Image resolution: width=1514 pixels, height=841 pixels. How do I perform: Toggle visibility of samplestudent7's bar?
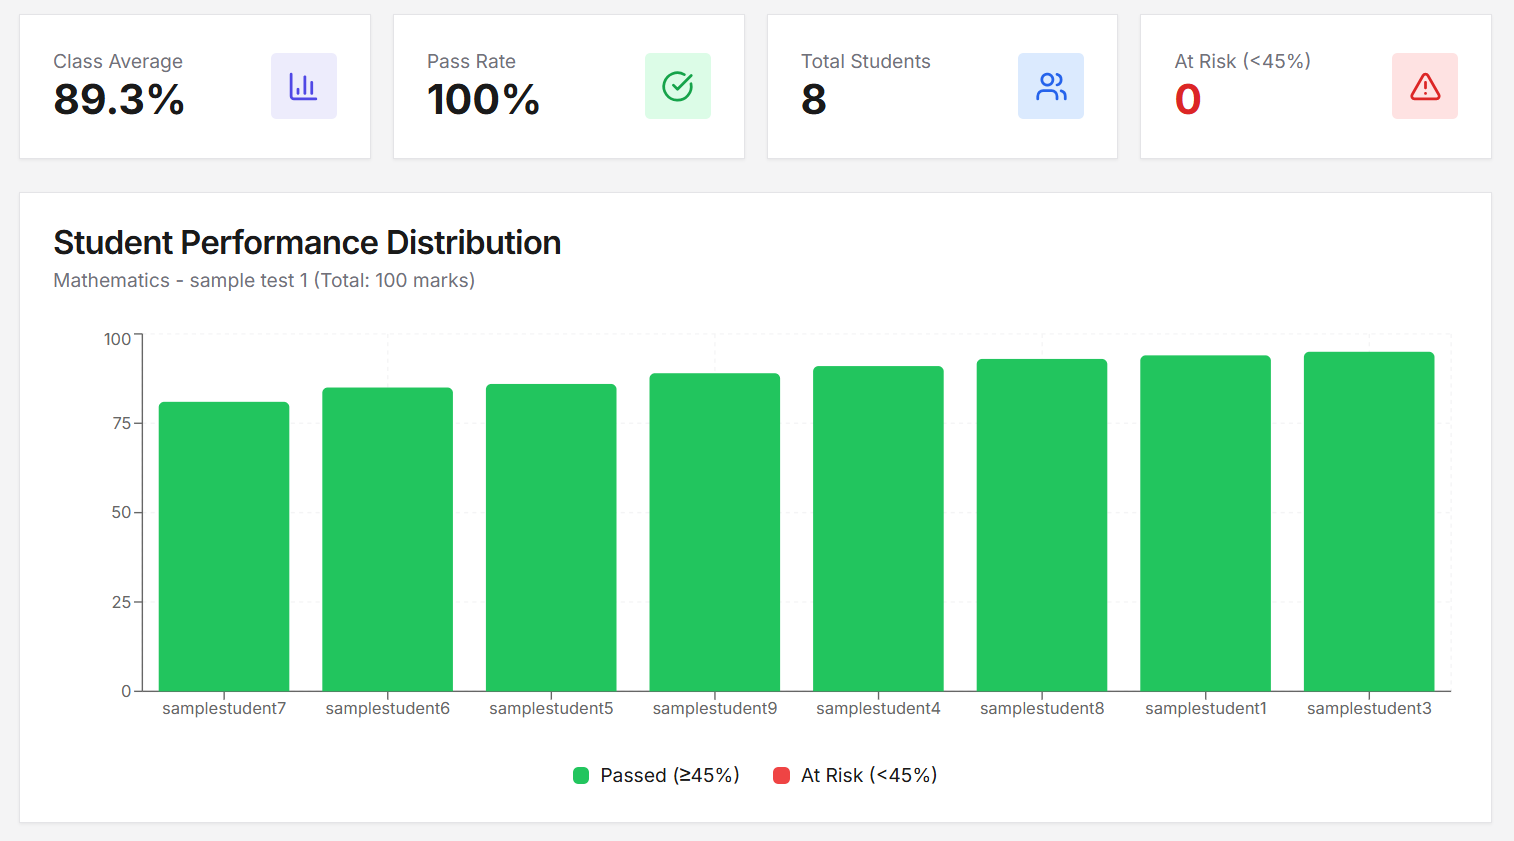(223, 545)
